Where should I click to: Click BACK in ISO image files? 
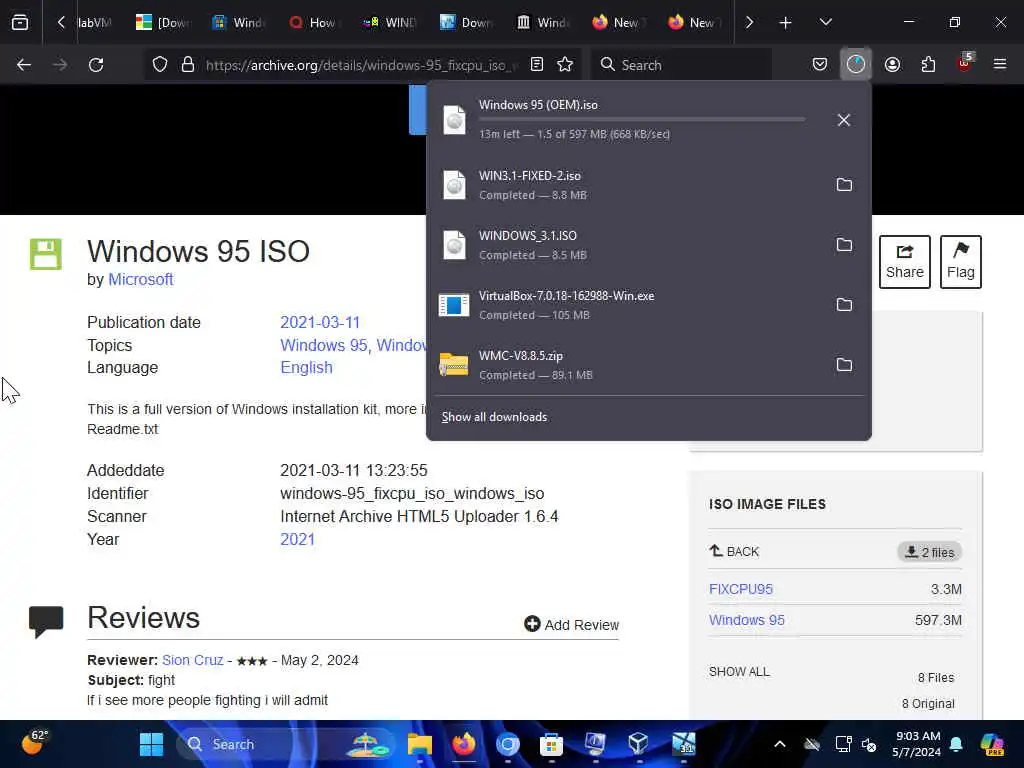735,551
